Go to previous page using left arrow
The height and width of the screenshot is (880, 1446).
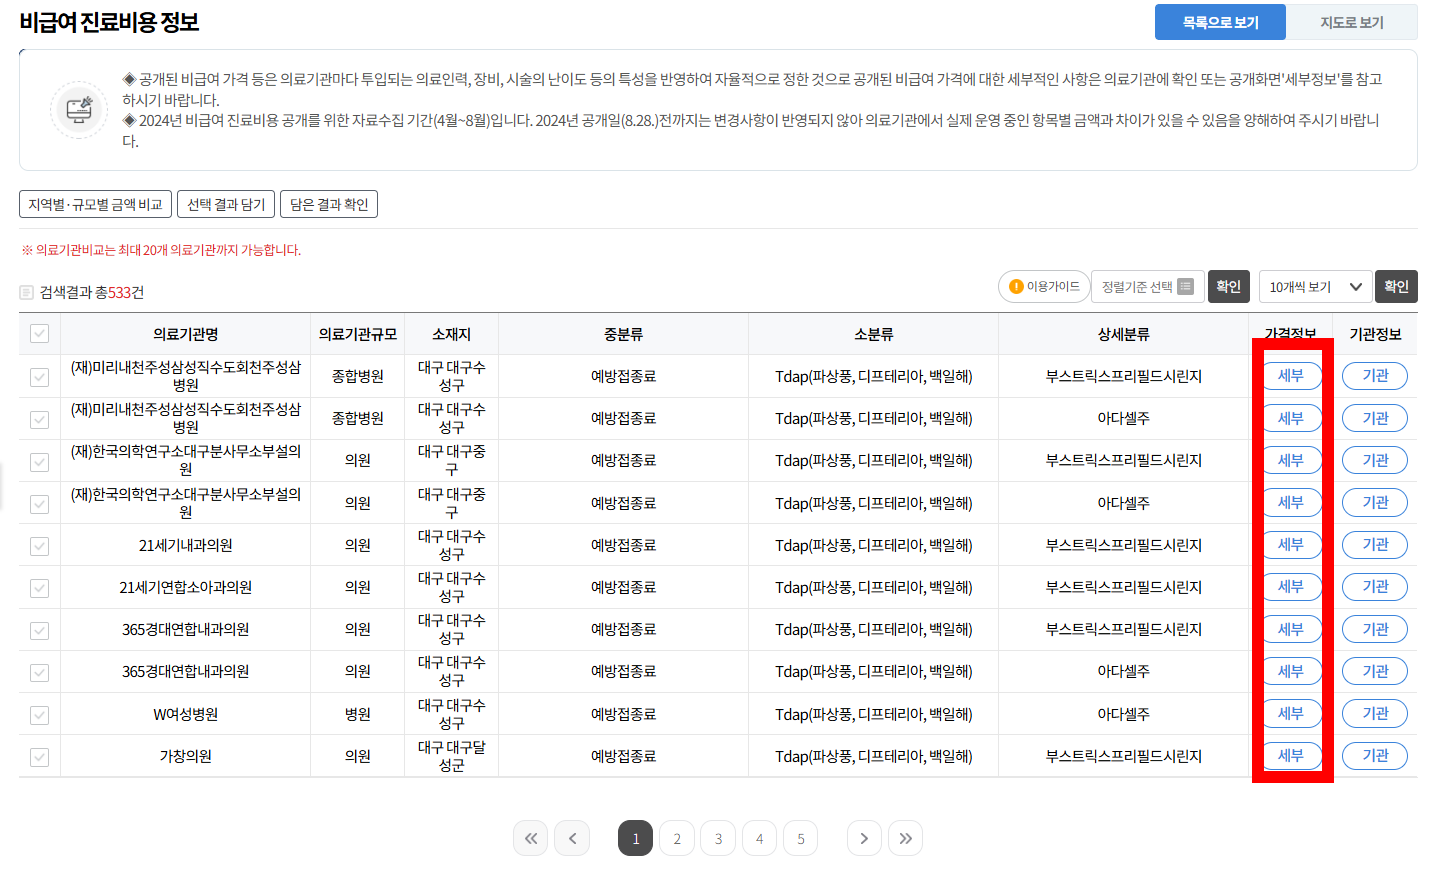[572, 838]
